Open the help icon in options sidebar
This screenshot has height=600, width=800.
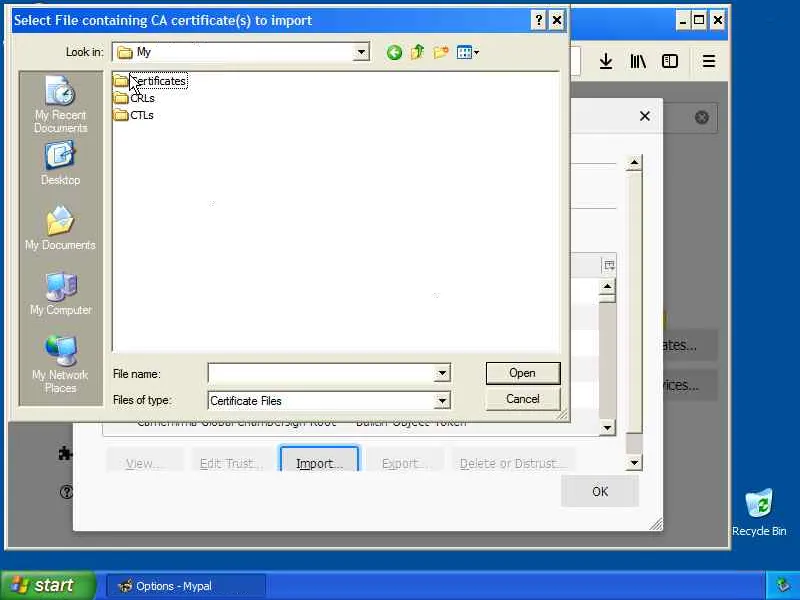66,492
